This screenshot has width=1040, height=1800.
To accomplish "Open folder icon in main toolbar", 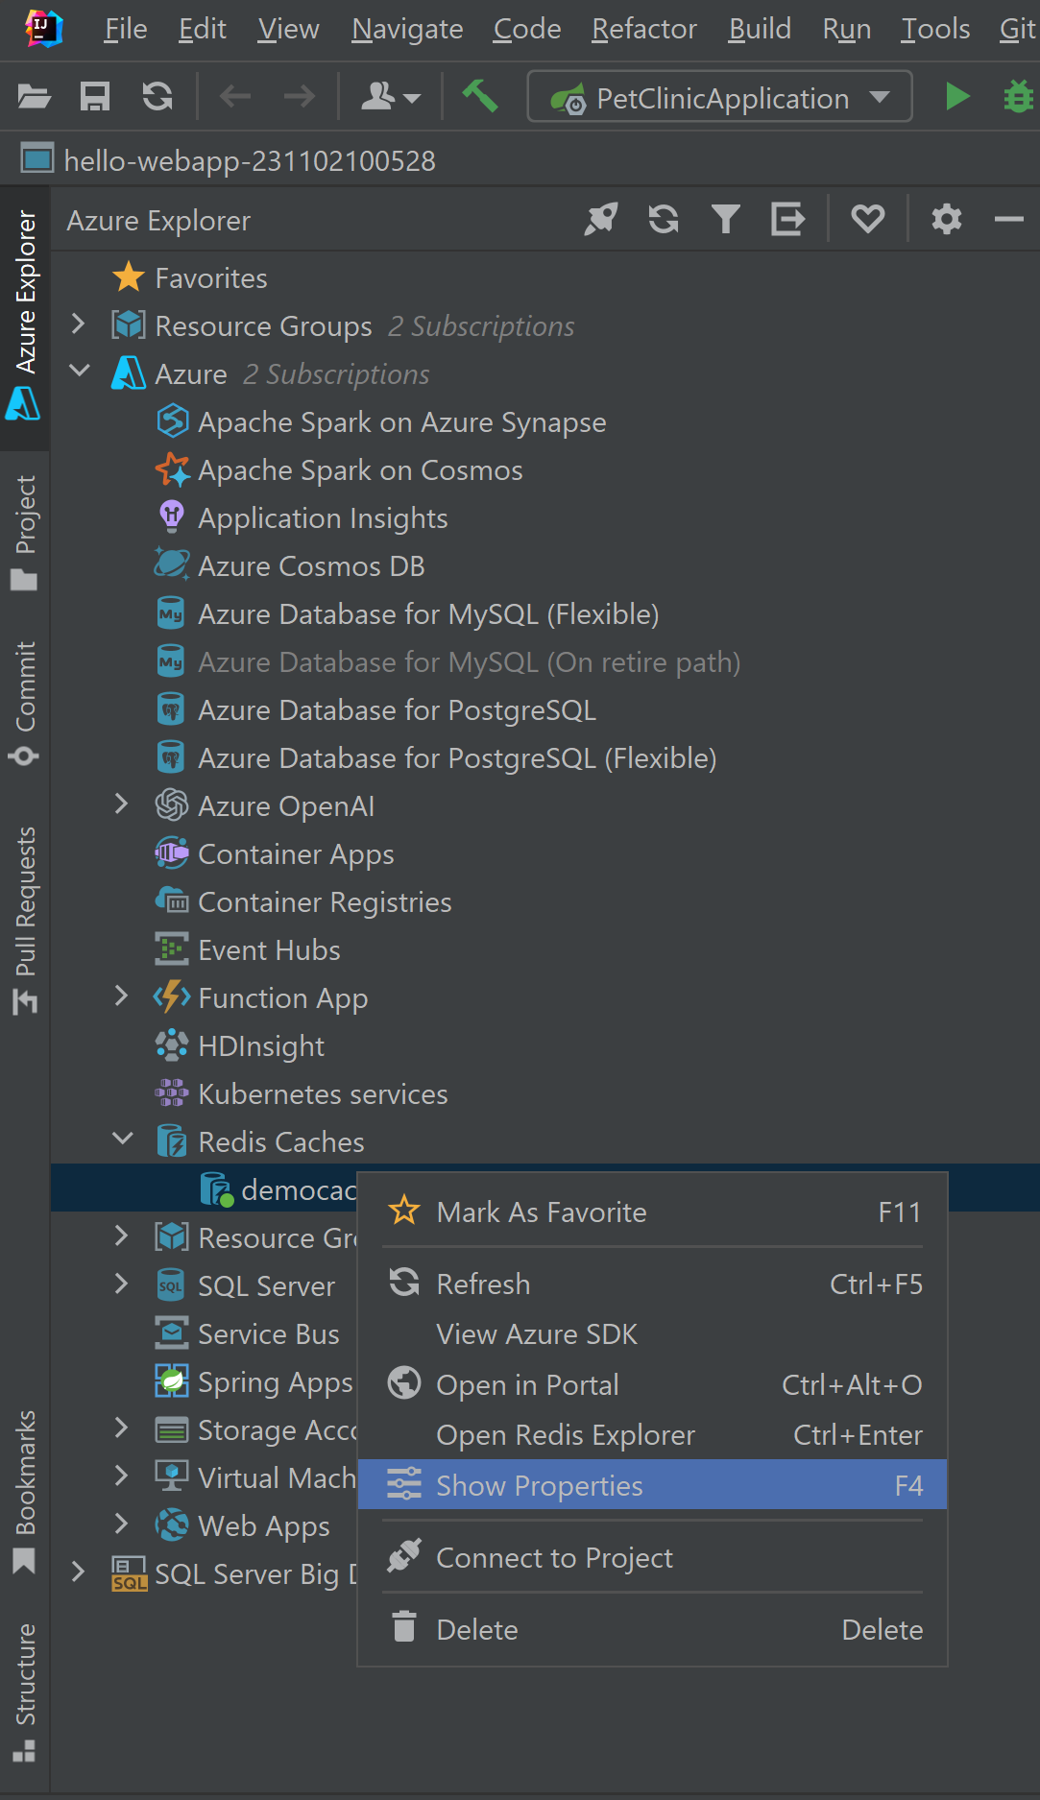I will click(34, 97).
